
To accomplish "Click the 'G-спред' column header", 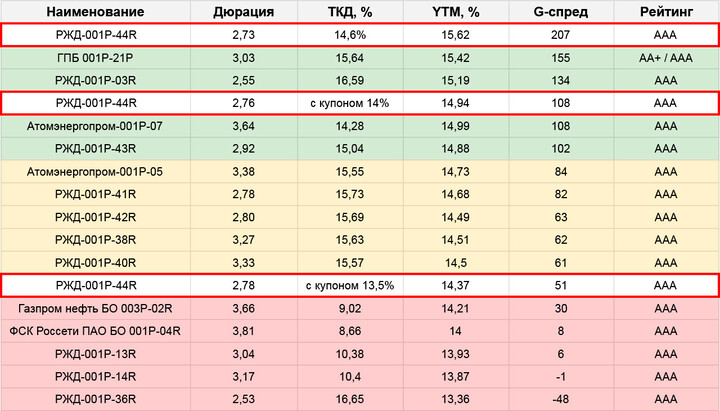I will 561,12.
